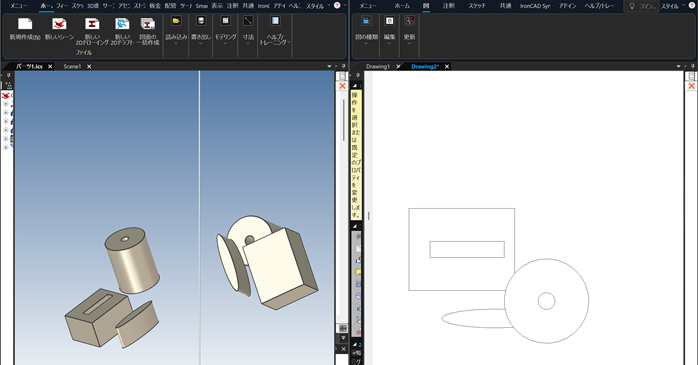Open IronCAD Syn tab in drawing window
The image size is (698, 365).
click(x=535, y=6)
